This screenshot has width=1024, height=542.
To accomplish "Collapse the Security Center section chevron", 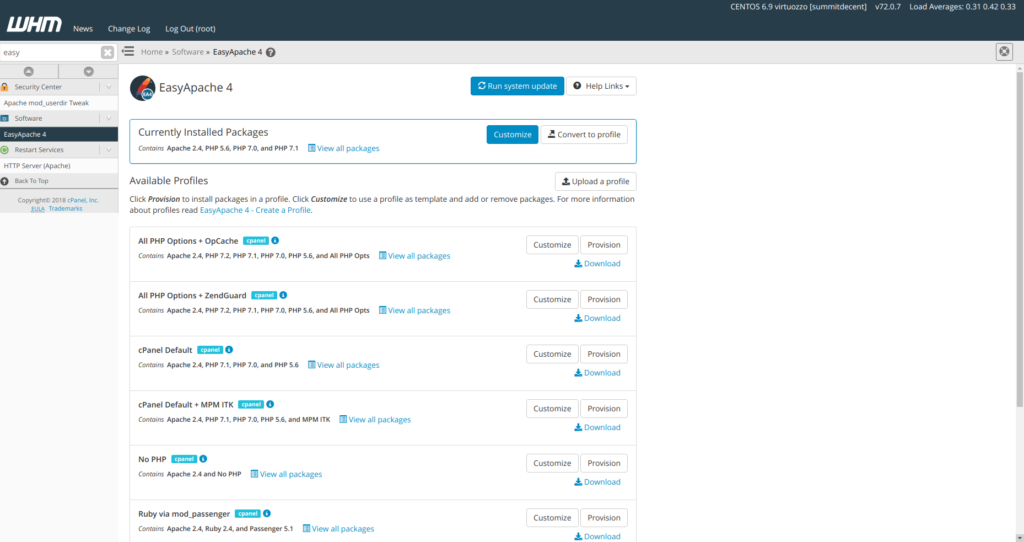I will tap(108, 87).
